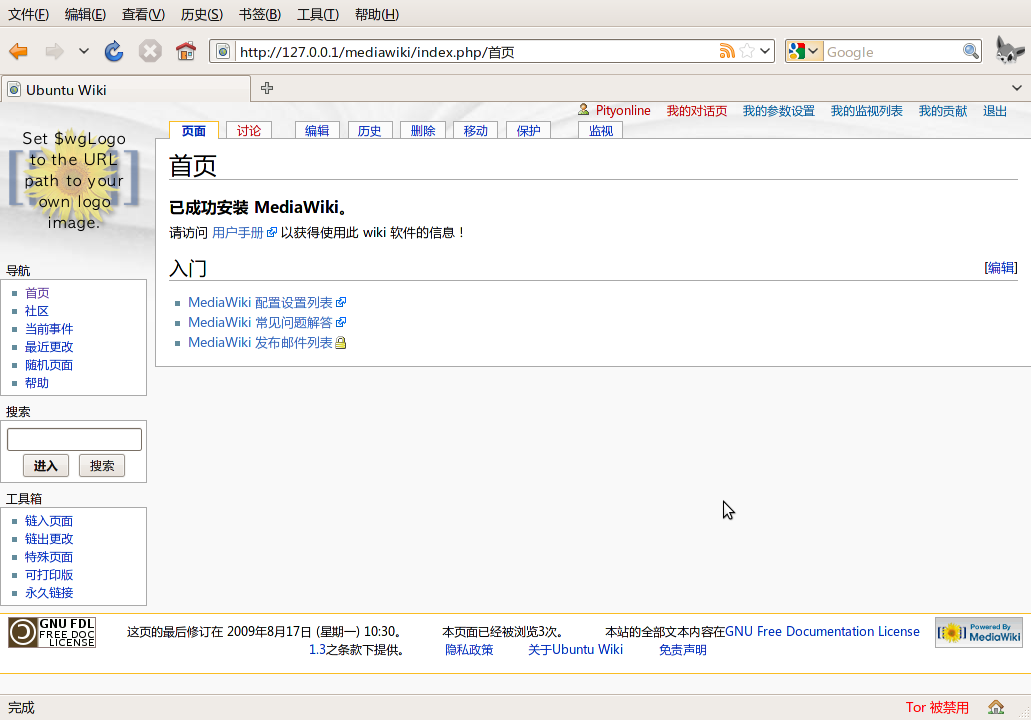Click the Stop loading icon
Image resolution: width=1031 pixels, height=720 pixels.
pyautogui.click(x=150, y=51)
